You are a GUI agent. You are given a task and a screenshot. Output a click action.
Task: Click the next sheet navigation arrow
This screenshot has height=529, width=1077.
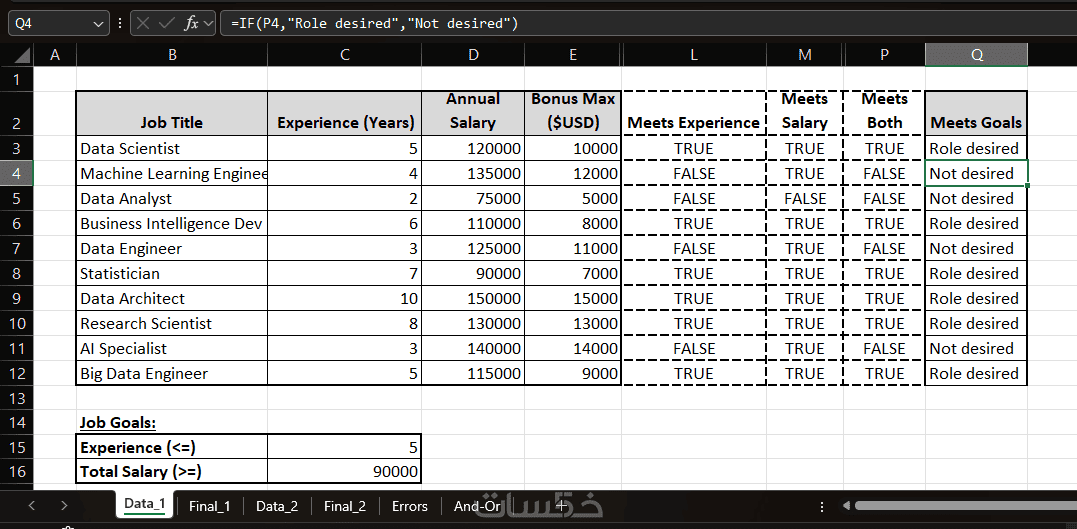point(64,506)
